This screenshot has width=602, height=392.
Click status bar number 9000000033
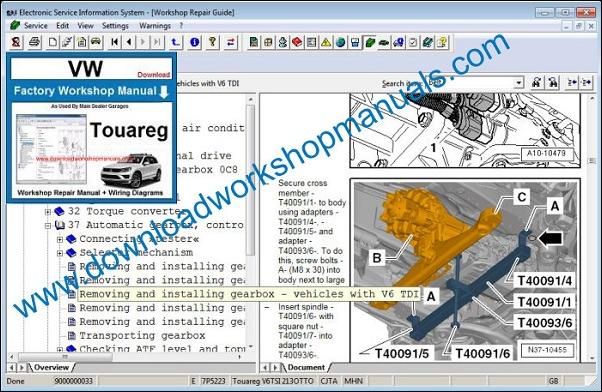[73, 381]
